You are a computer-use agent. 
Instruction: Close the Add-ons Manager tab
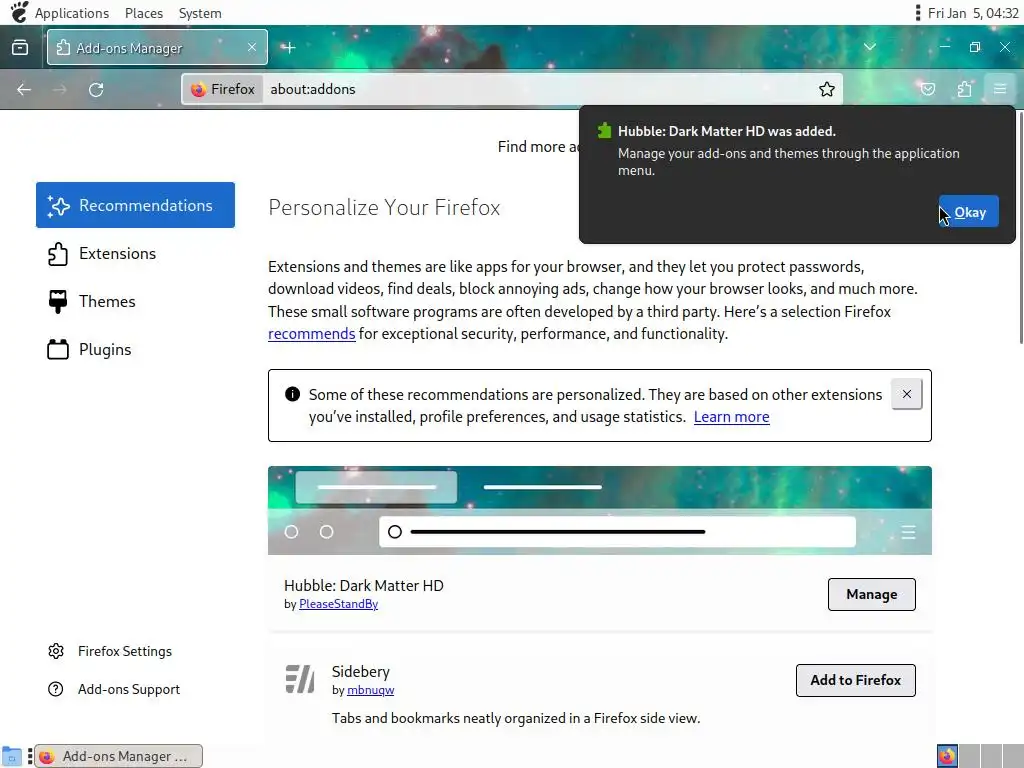252,47
